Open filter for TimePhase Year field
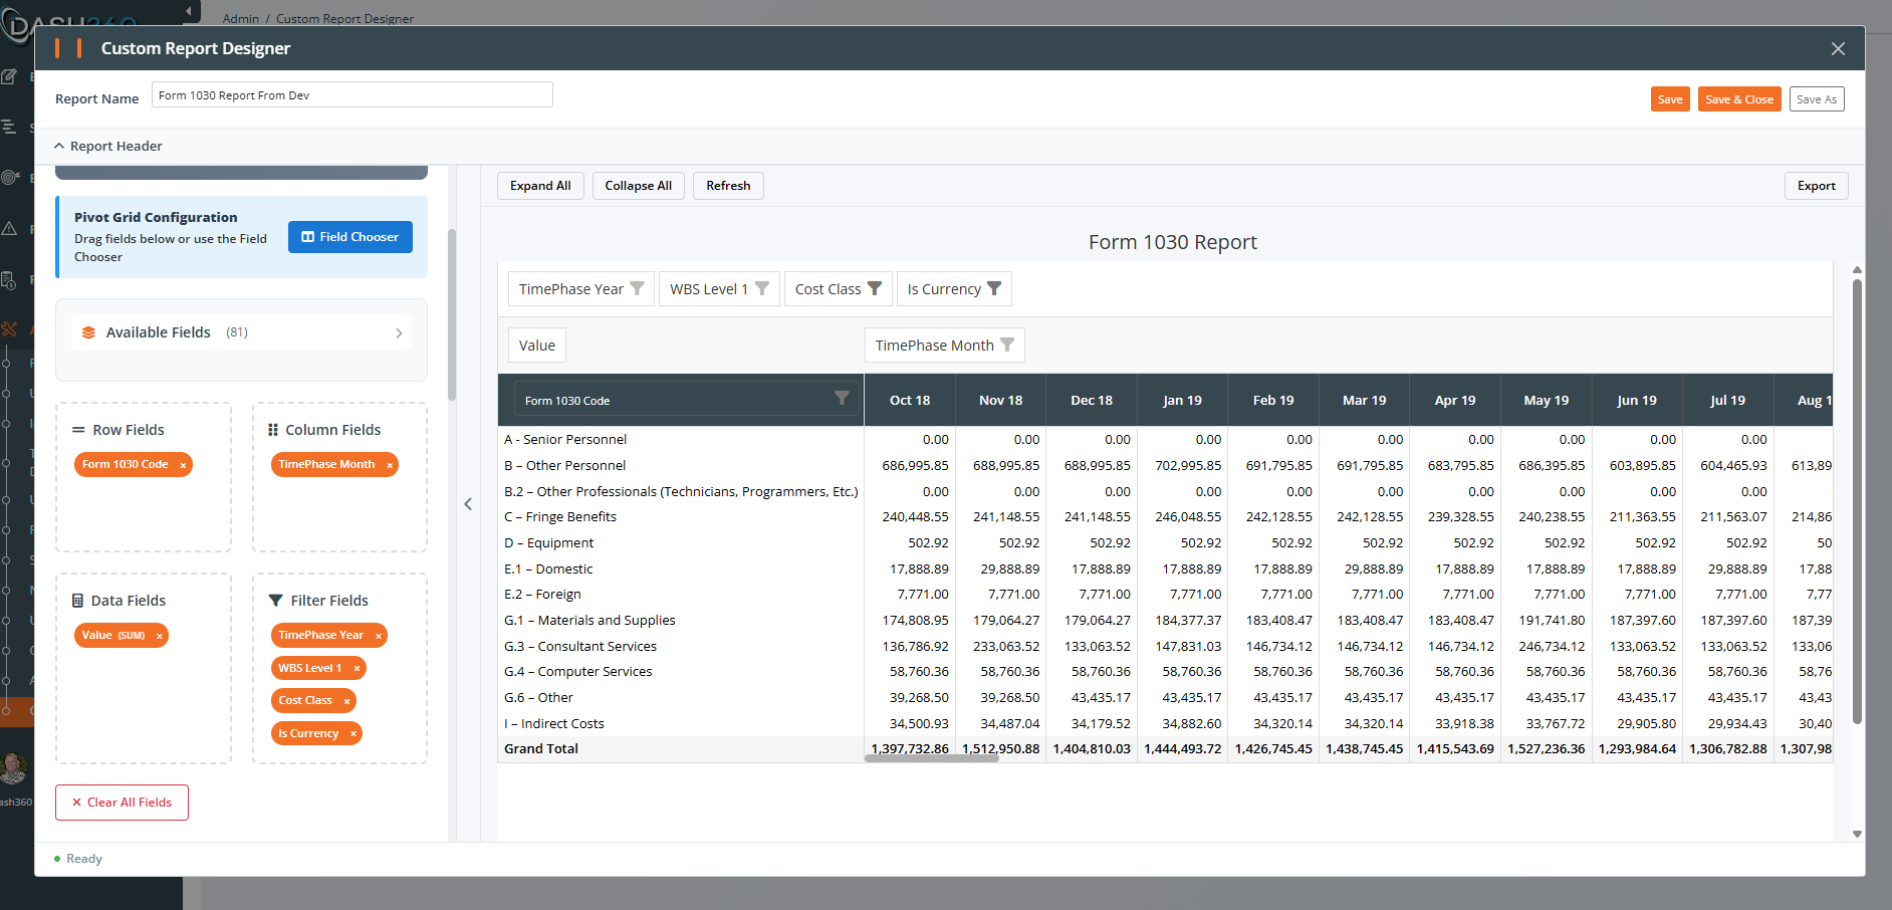The image size is (1892, 910). tap(637, 289)
